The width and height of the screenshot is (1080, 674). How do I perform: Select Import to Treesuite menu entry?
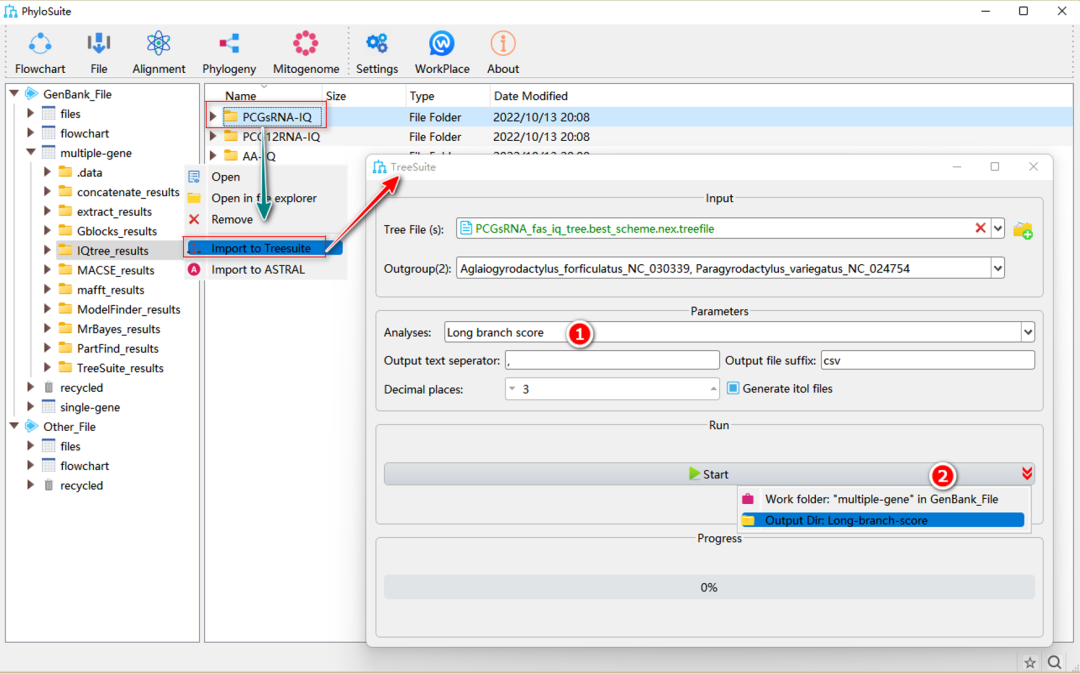coord(264,248)
